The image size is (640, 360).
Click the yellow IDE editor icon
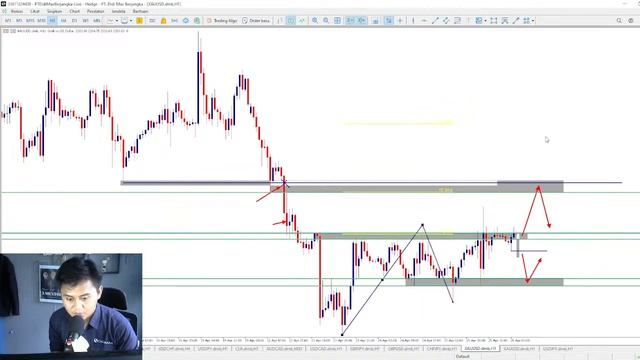pyautogui.click(x=139, y=20)
